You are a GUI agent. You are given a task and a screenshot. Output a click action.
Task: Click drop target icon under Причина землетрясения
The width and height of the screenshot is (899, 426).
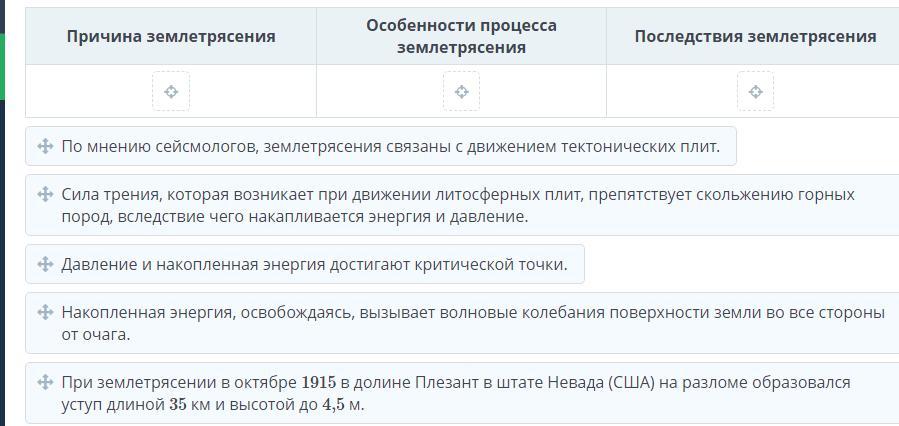click(171, 92)
